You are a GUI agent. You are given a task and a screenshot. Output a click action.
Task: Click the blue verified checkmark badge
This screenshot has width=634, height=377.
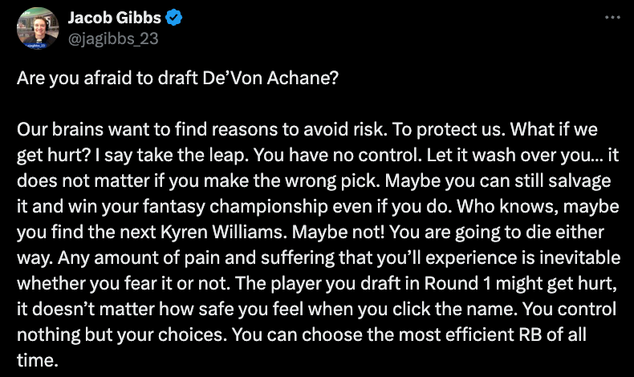pos(174,18)
